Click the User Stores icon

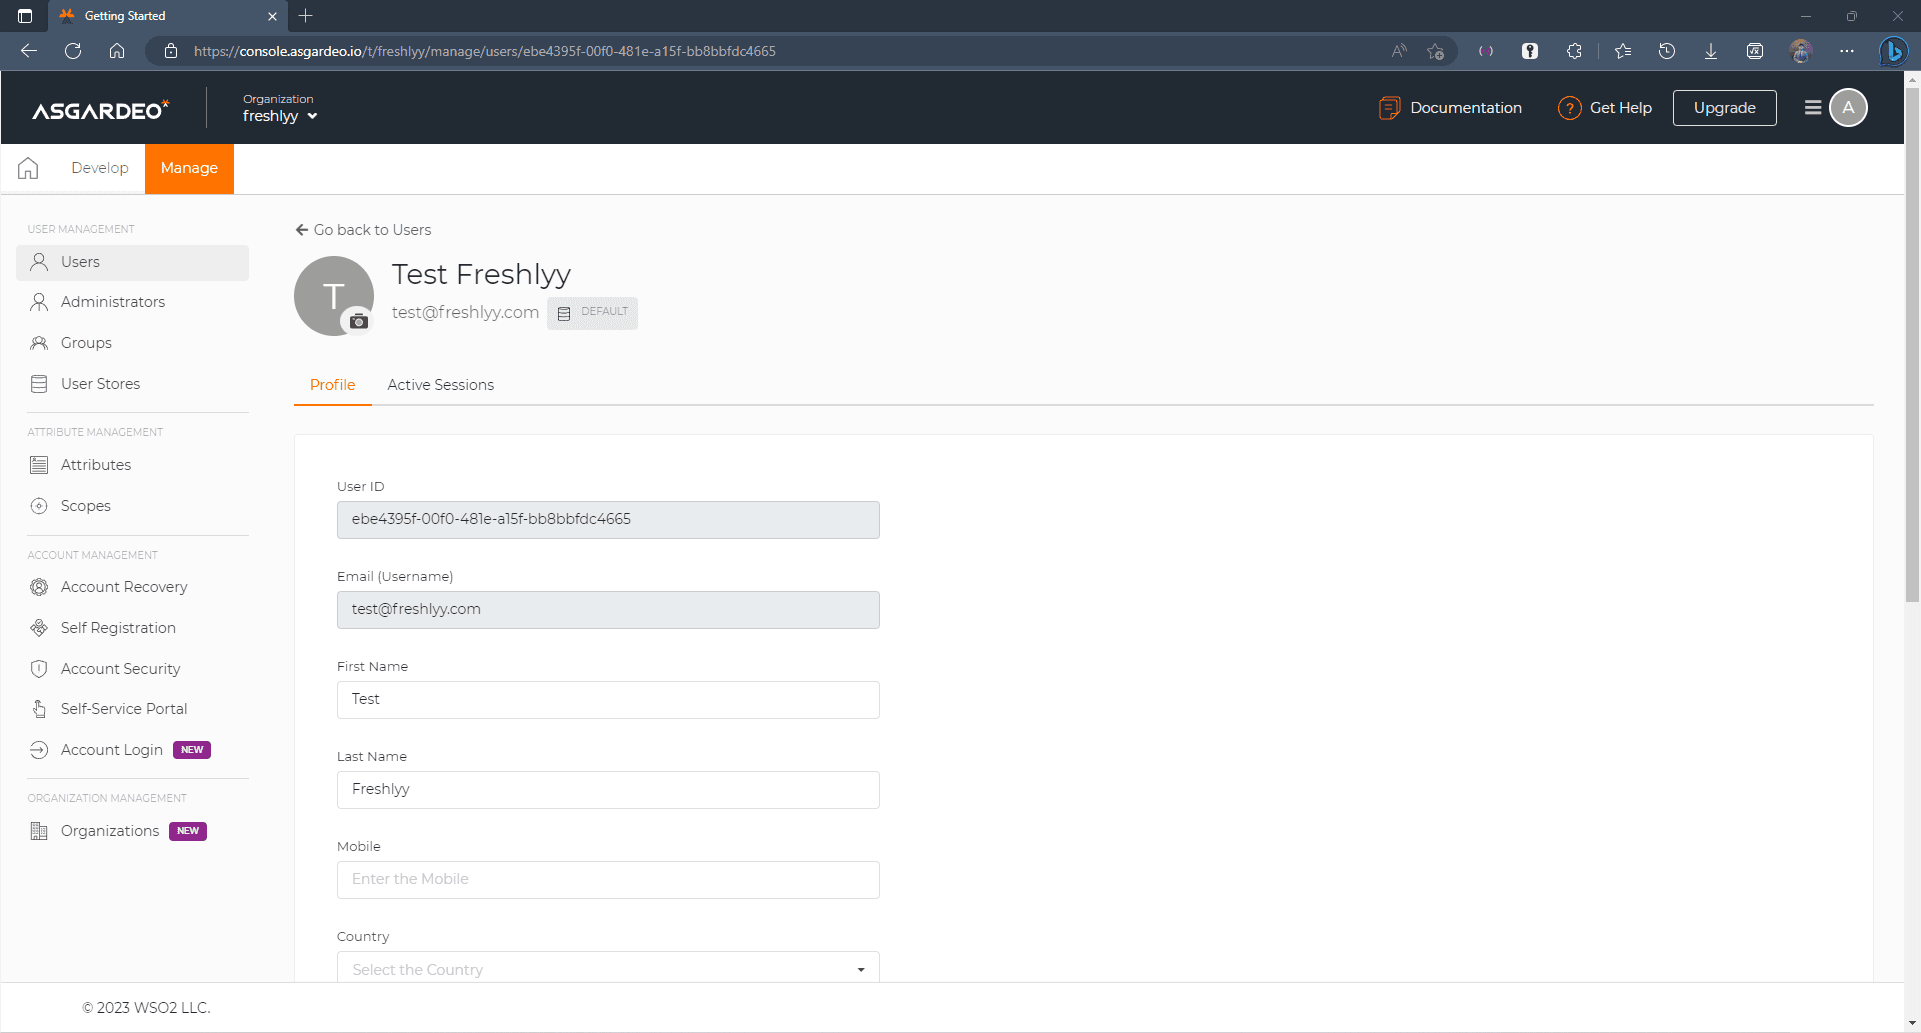point(39,384)
